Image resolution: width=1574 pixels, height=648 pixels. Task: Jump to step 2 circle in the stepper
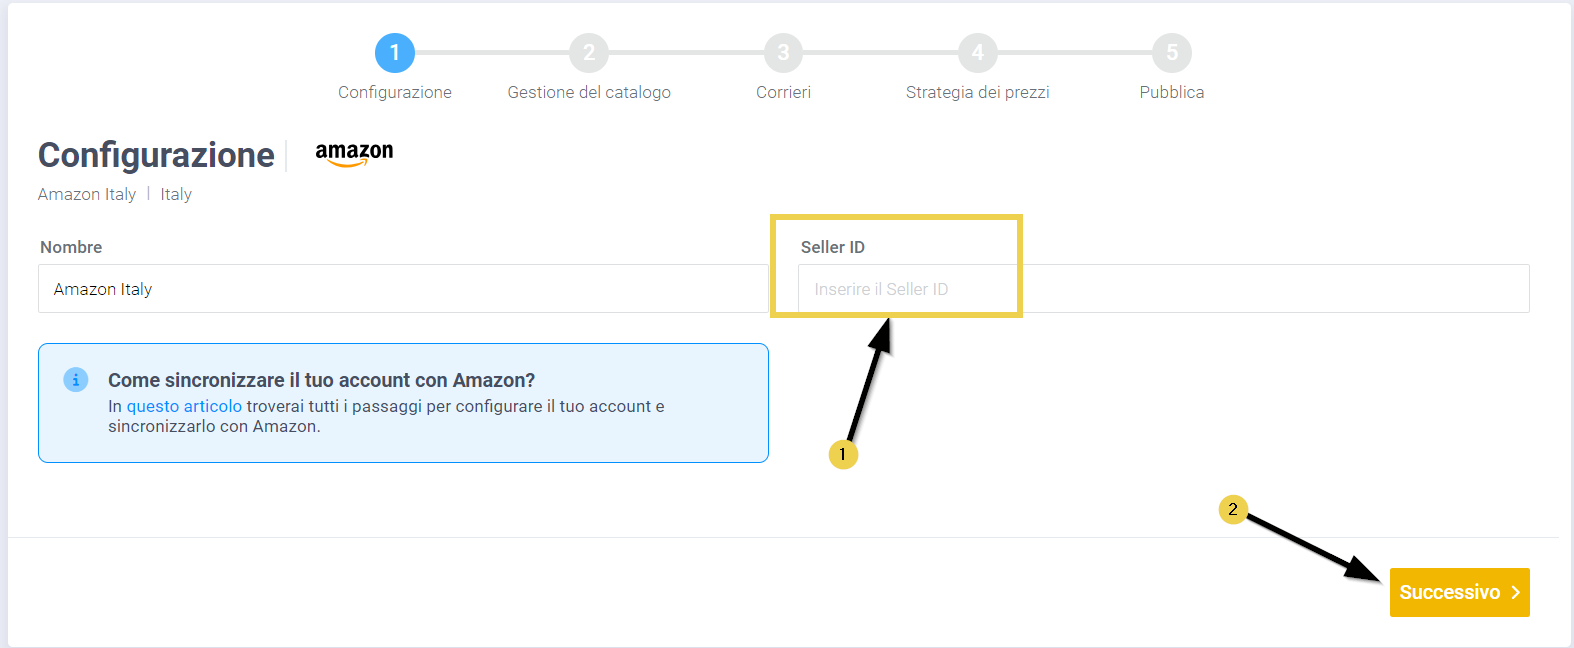(589, 53)
